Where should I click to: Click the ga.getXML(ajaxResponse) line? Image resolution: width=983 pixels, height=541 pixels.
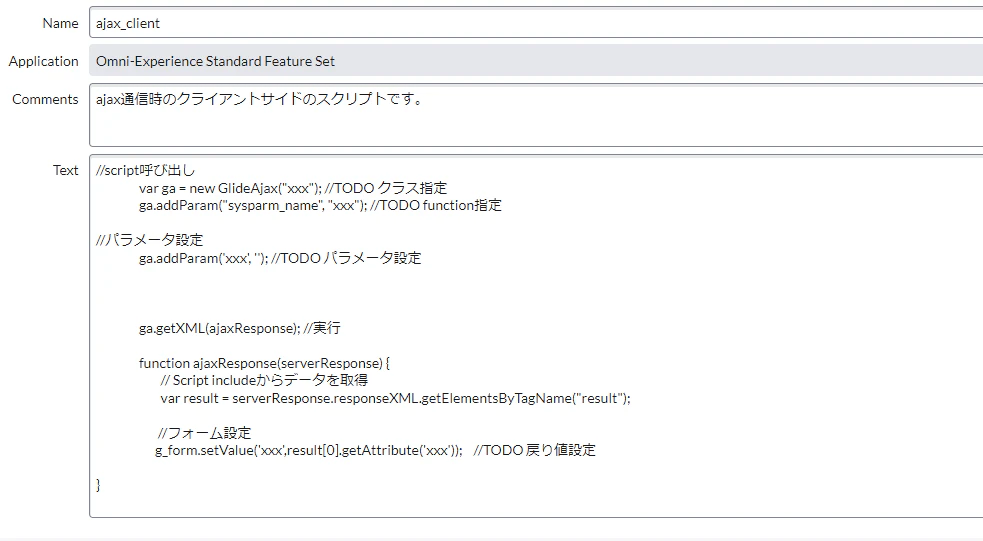pyautogui.click(x=239, y=328)
